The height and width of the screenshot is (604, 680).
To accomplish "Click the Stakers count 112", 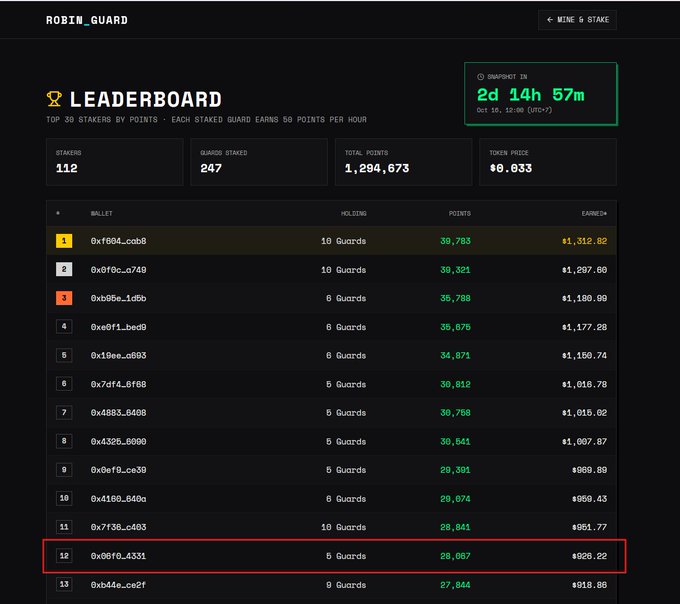I will (67, 168).
